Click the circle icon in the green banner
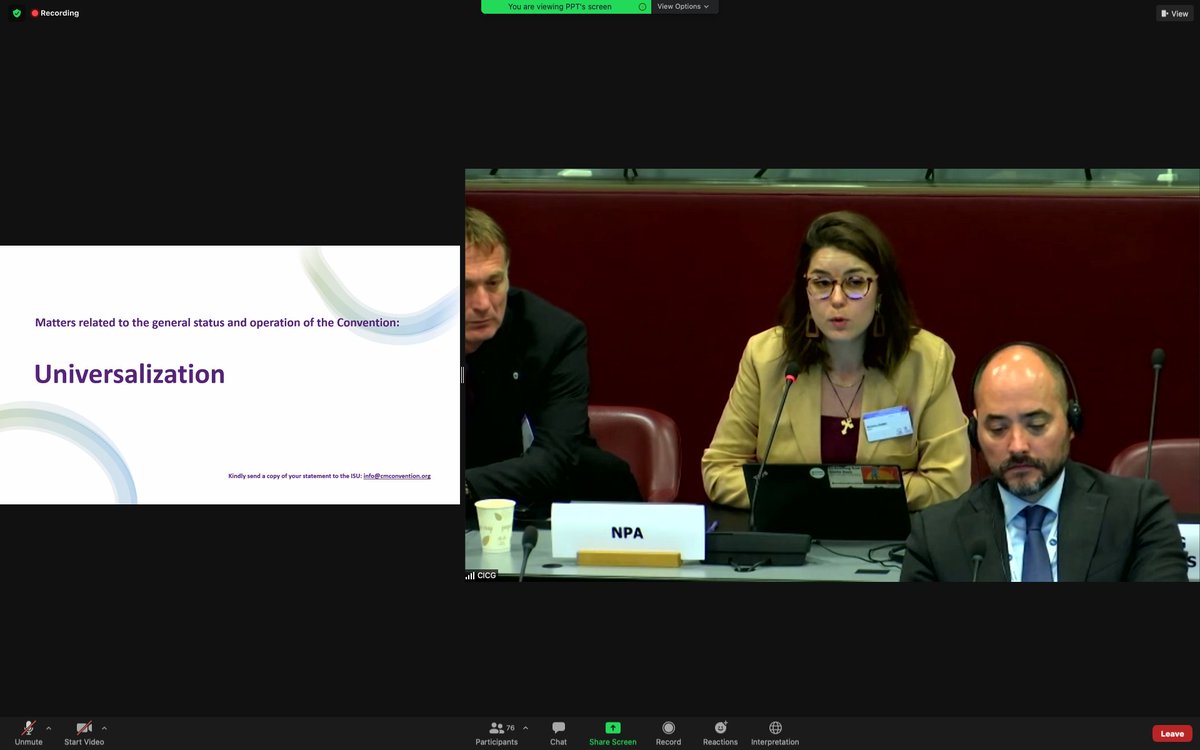Image resolution: width=1200 pixels, height=750 pixels. (x=643, y=7)
